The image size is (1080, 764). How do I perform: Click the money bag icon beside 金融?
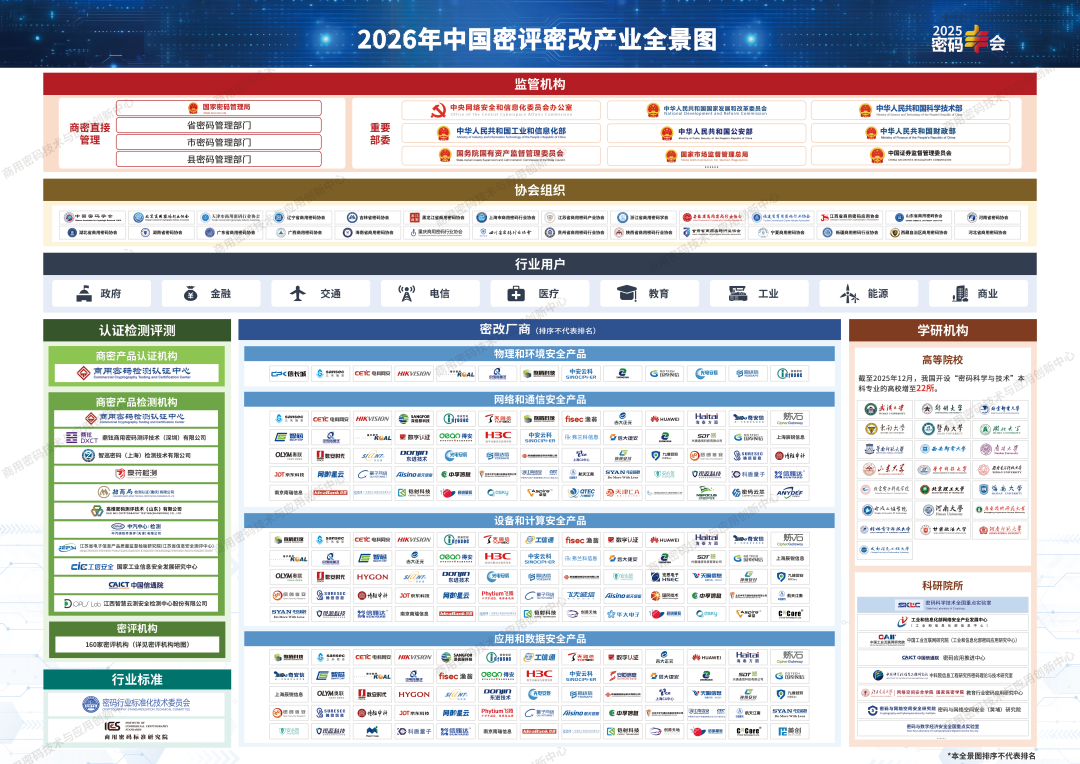(x=191, y=293)
